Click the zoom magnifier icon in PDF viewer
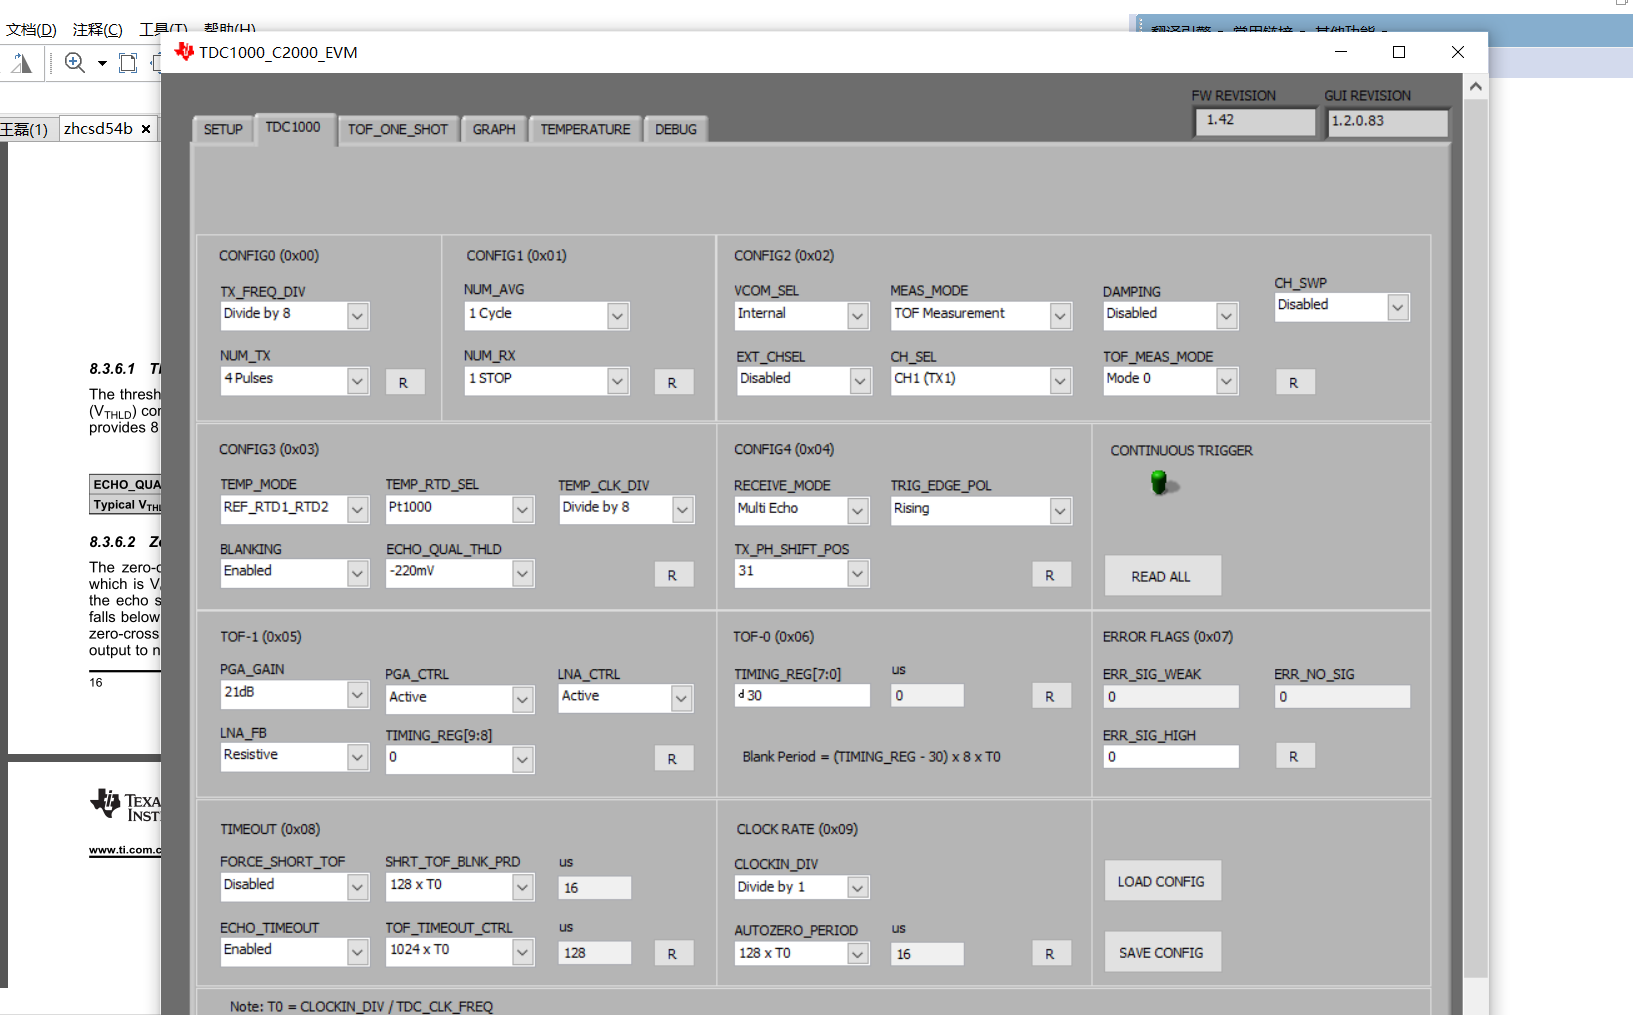The width and height of the screenshot is (1633, 1015). (75, 63)
